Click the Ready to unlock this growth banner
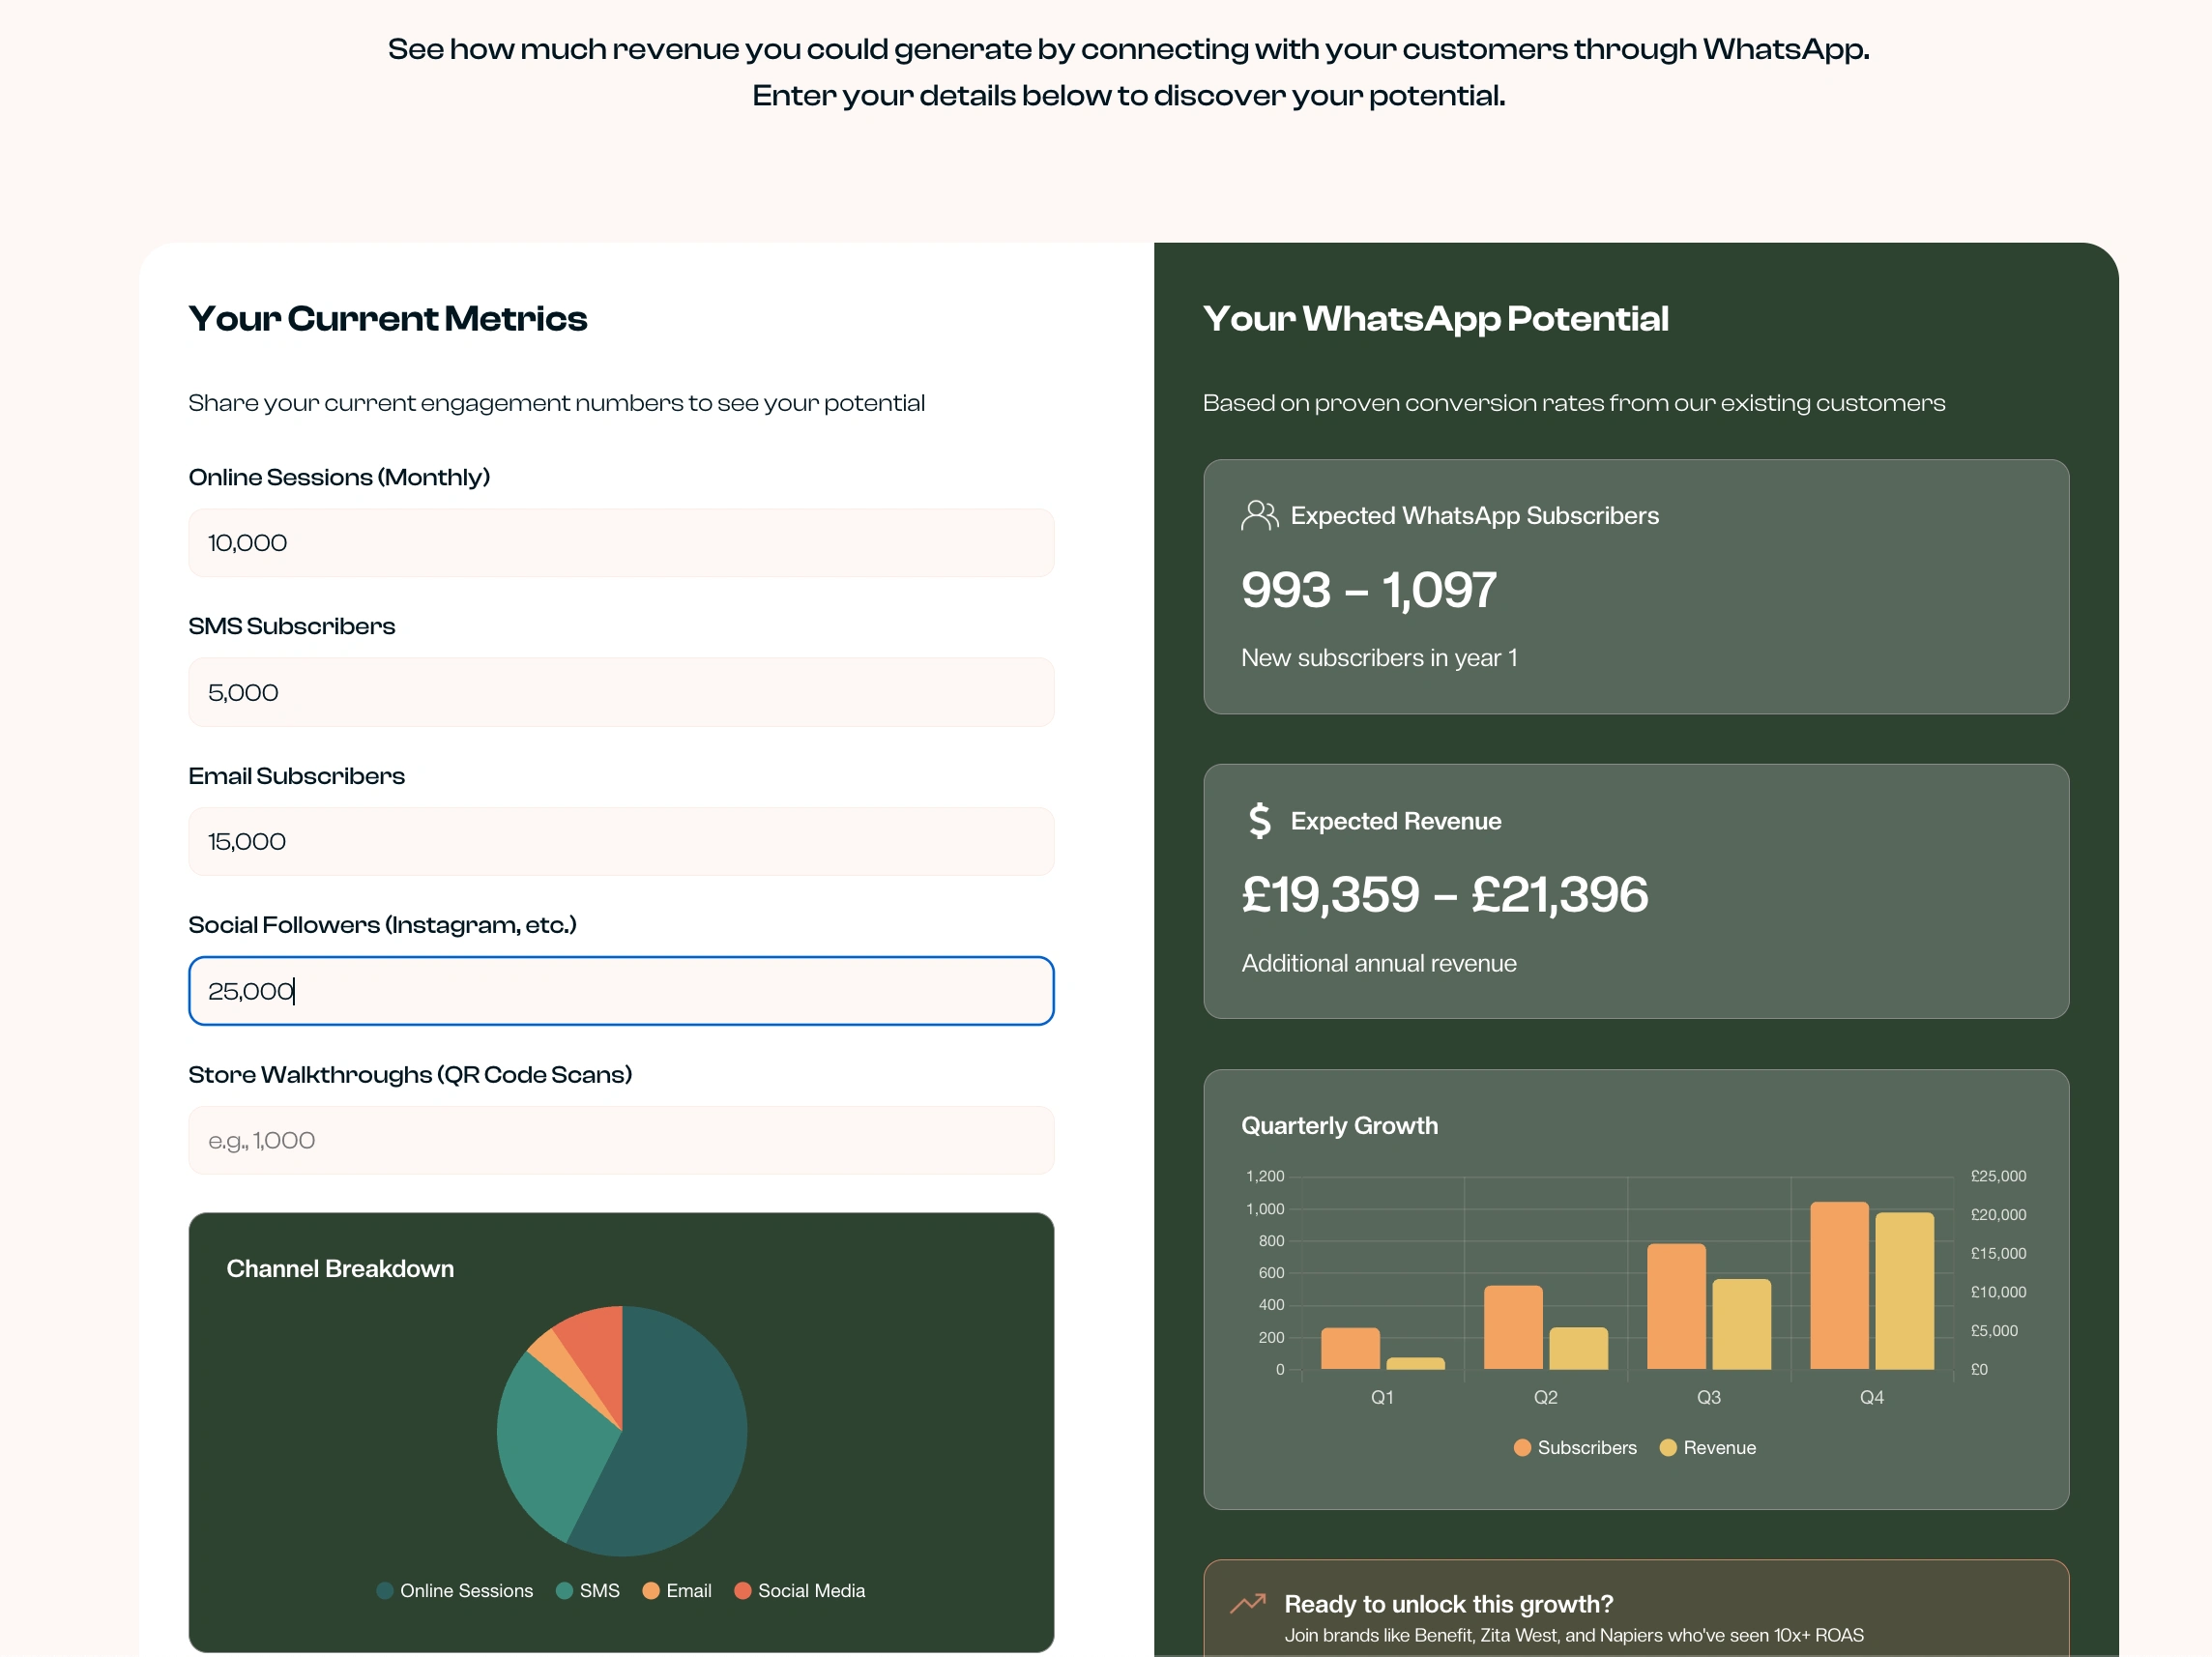2212x1657 pixels. (1635, 1610)
